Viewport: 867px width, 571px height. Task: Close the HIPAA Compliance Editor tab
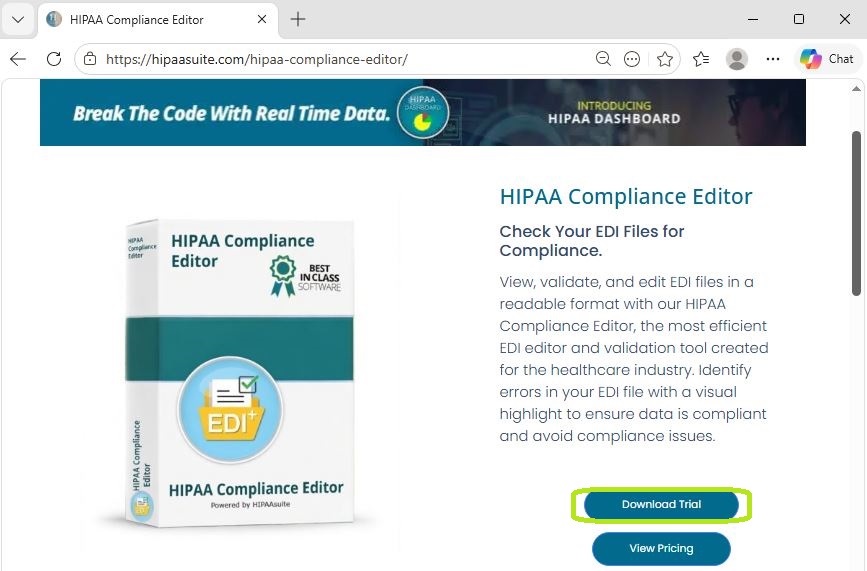coord(262,19)
